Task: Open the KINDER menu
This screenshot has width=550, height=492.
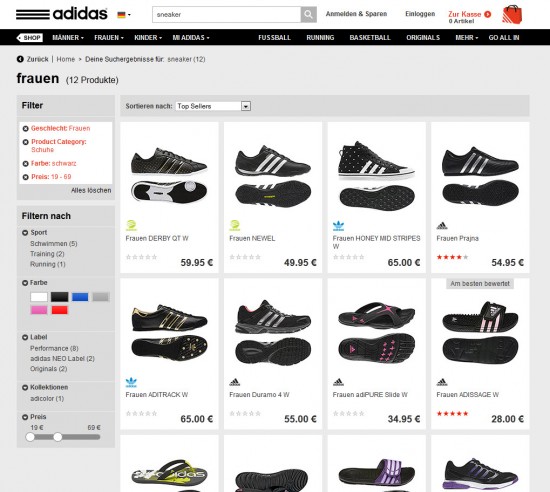Action: tap(148, 38)
